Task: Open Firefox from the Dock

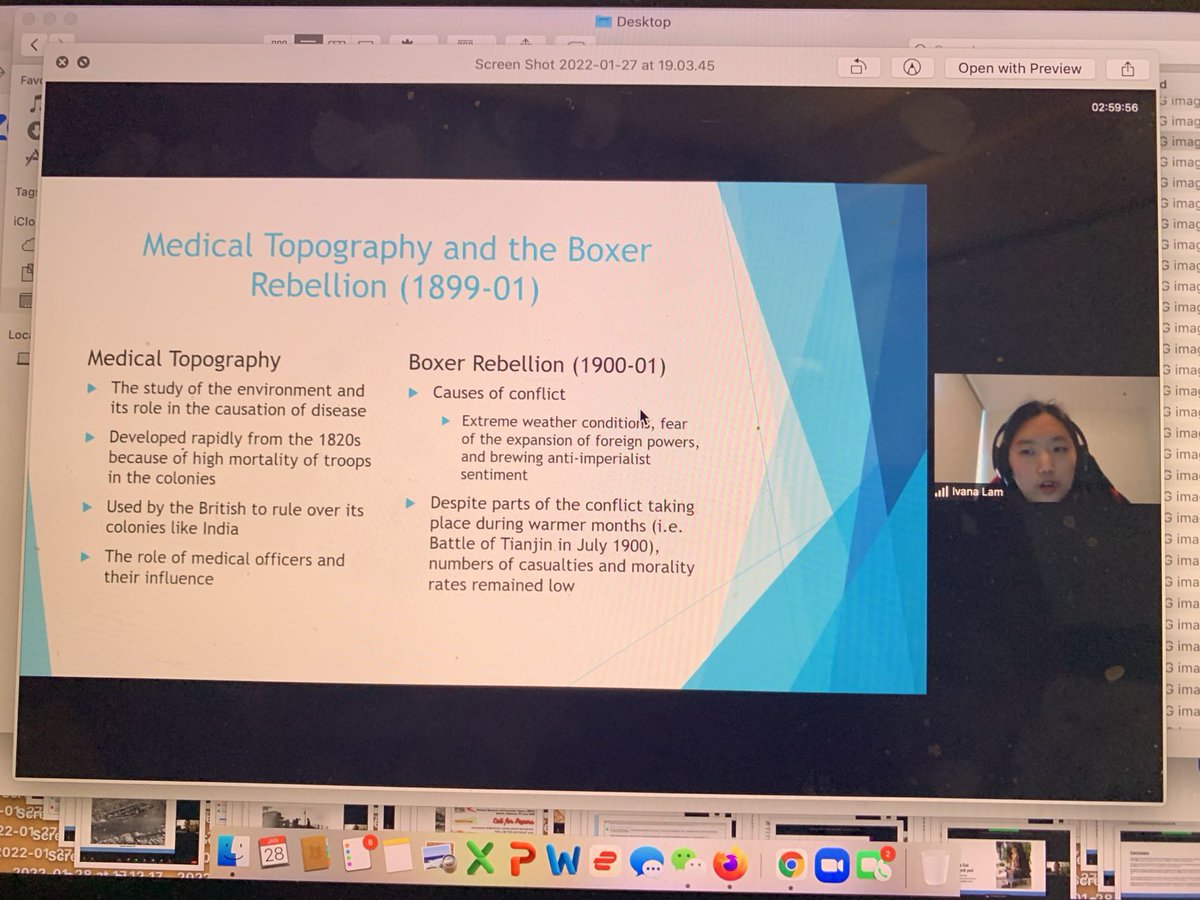Action: tap(730, 862)
